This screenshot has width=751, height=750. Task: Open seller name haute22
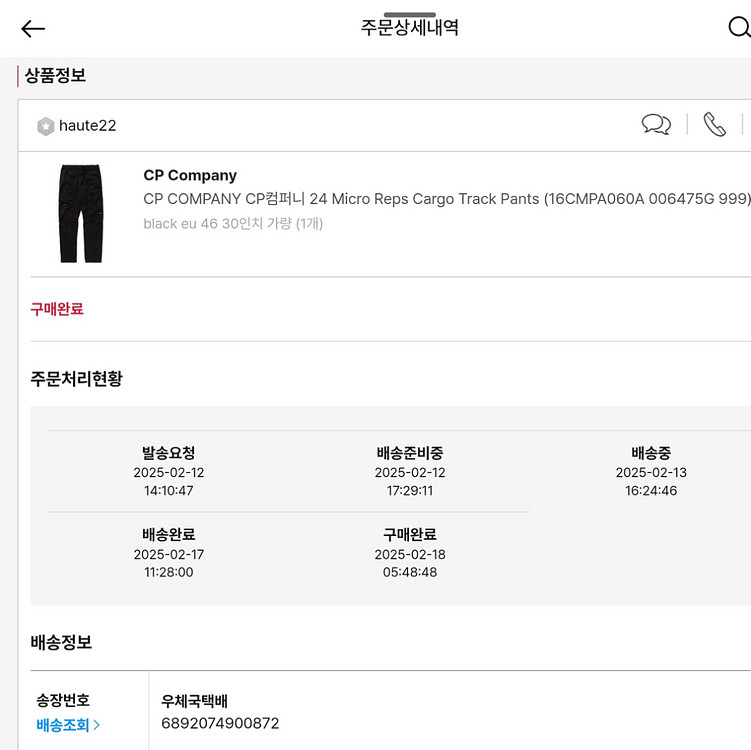[x=87, y=125]
